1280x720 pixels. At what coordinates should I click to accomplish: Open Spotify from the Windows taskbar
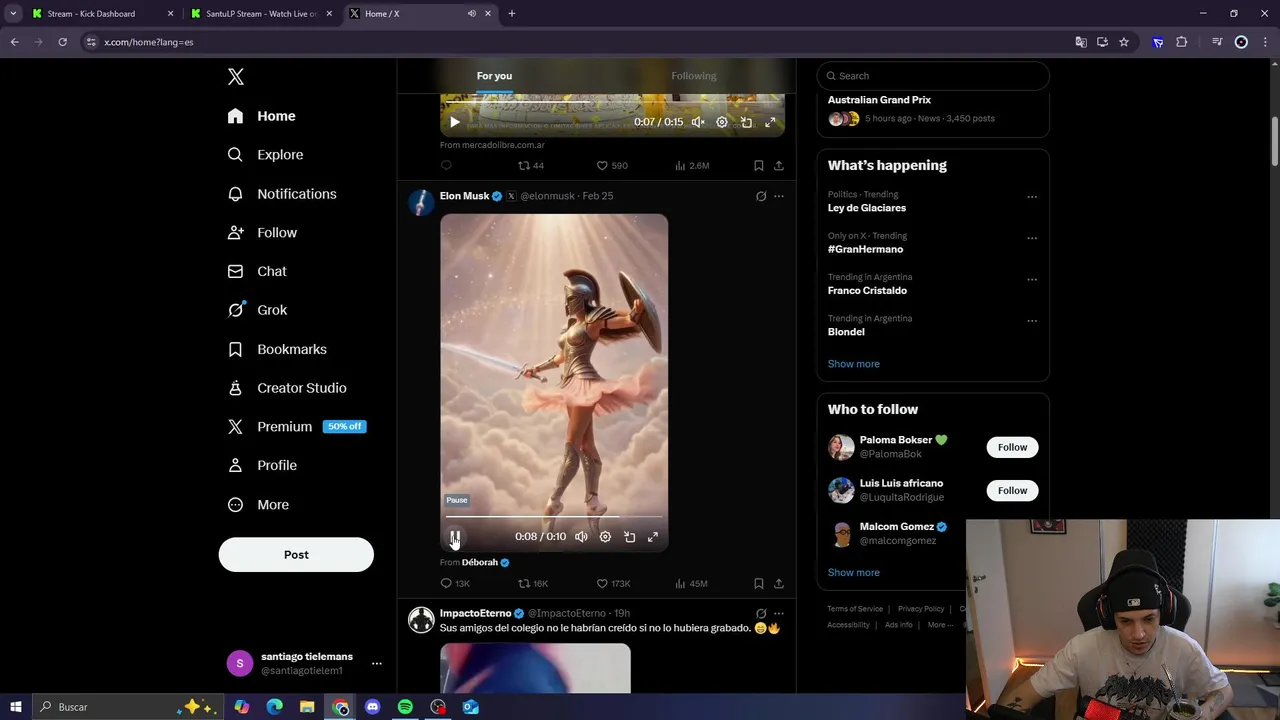(405, 707)
